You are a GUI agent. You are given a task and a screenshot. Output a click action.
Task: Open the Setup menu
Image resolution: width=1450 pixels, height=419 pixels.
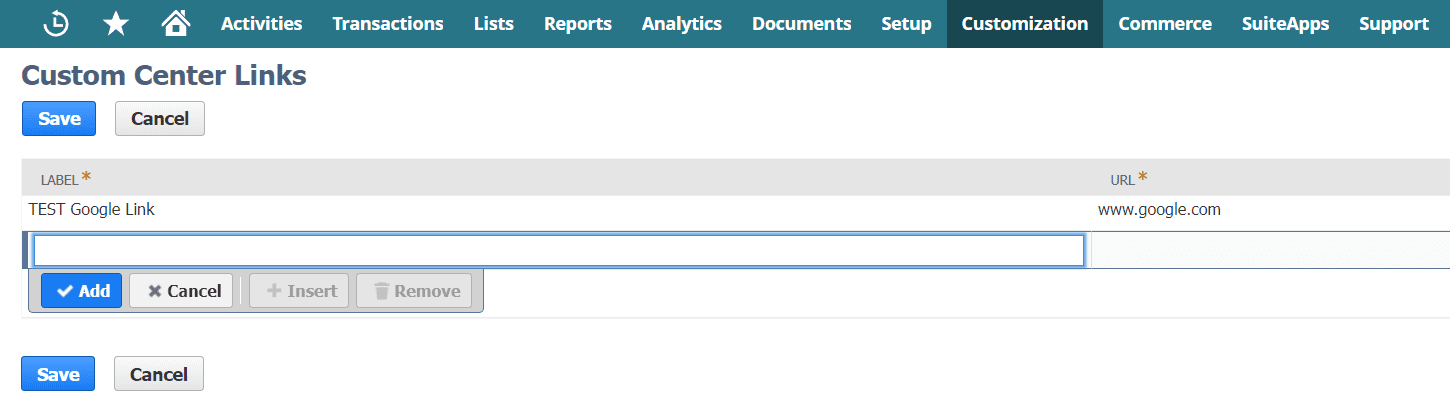tap(906, 24)
